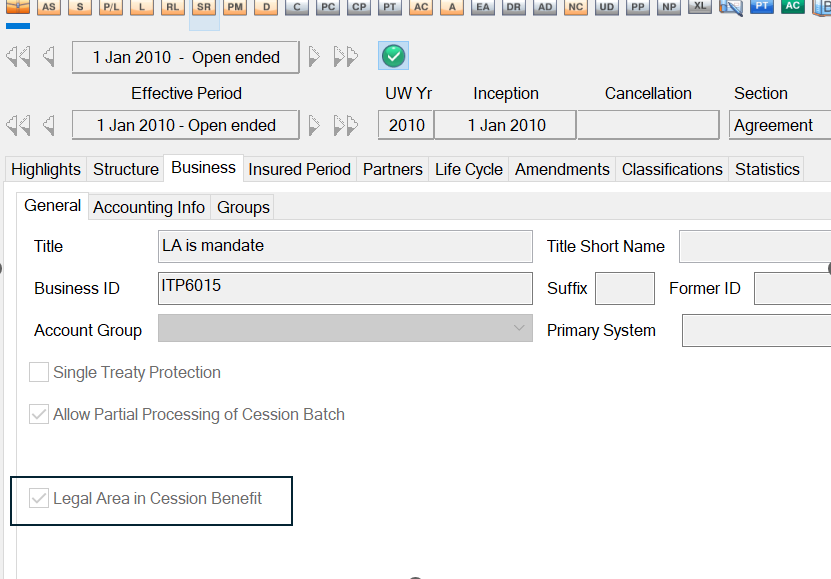Viewport: 831px width, 579px height.
Task: Click the Title Short Name input field
Action: pos(754,246)
